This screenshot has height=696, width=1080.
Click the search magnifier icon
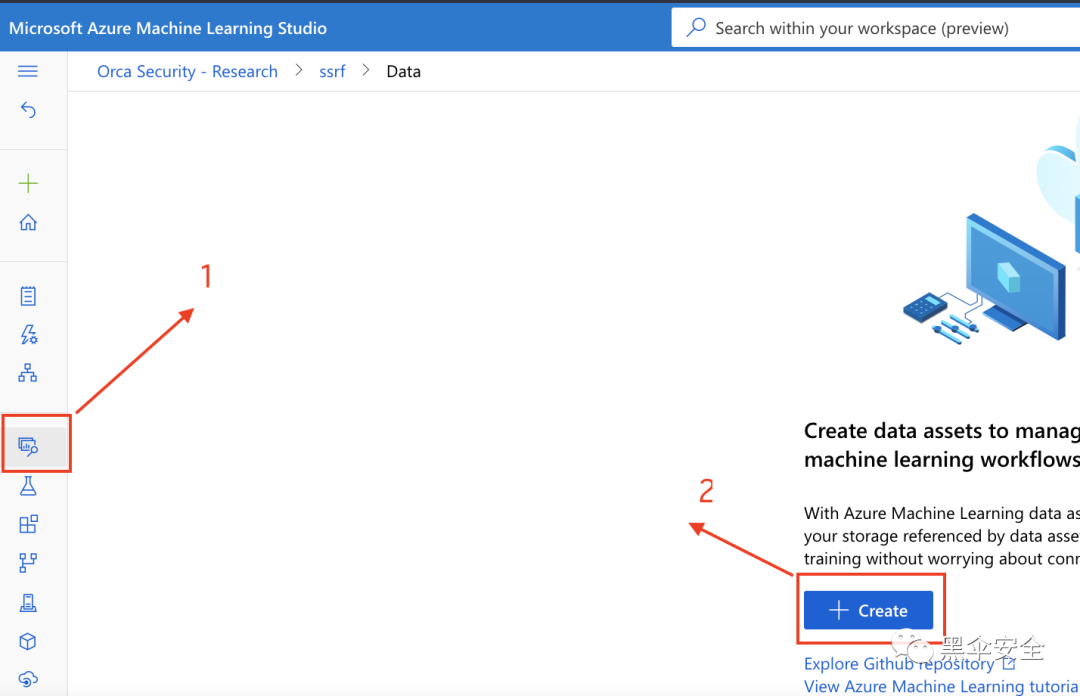696,28
